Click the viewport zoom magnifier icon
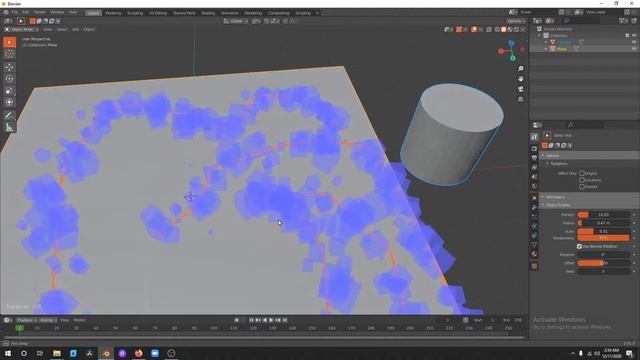Image resolution: width=640 pixels, height=360 pixels. 520,69
